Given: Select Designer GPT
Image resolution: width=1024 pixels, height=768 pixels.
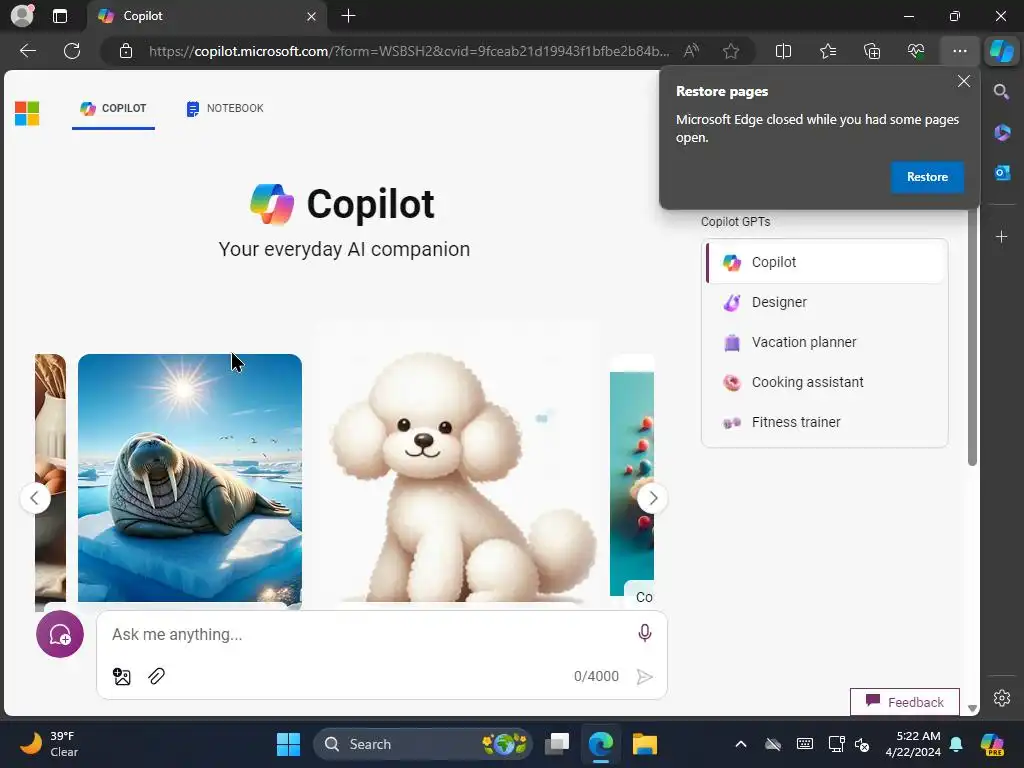Looking at the screenshot, I should pos(826,302).
